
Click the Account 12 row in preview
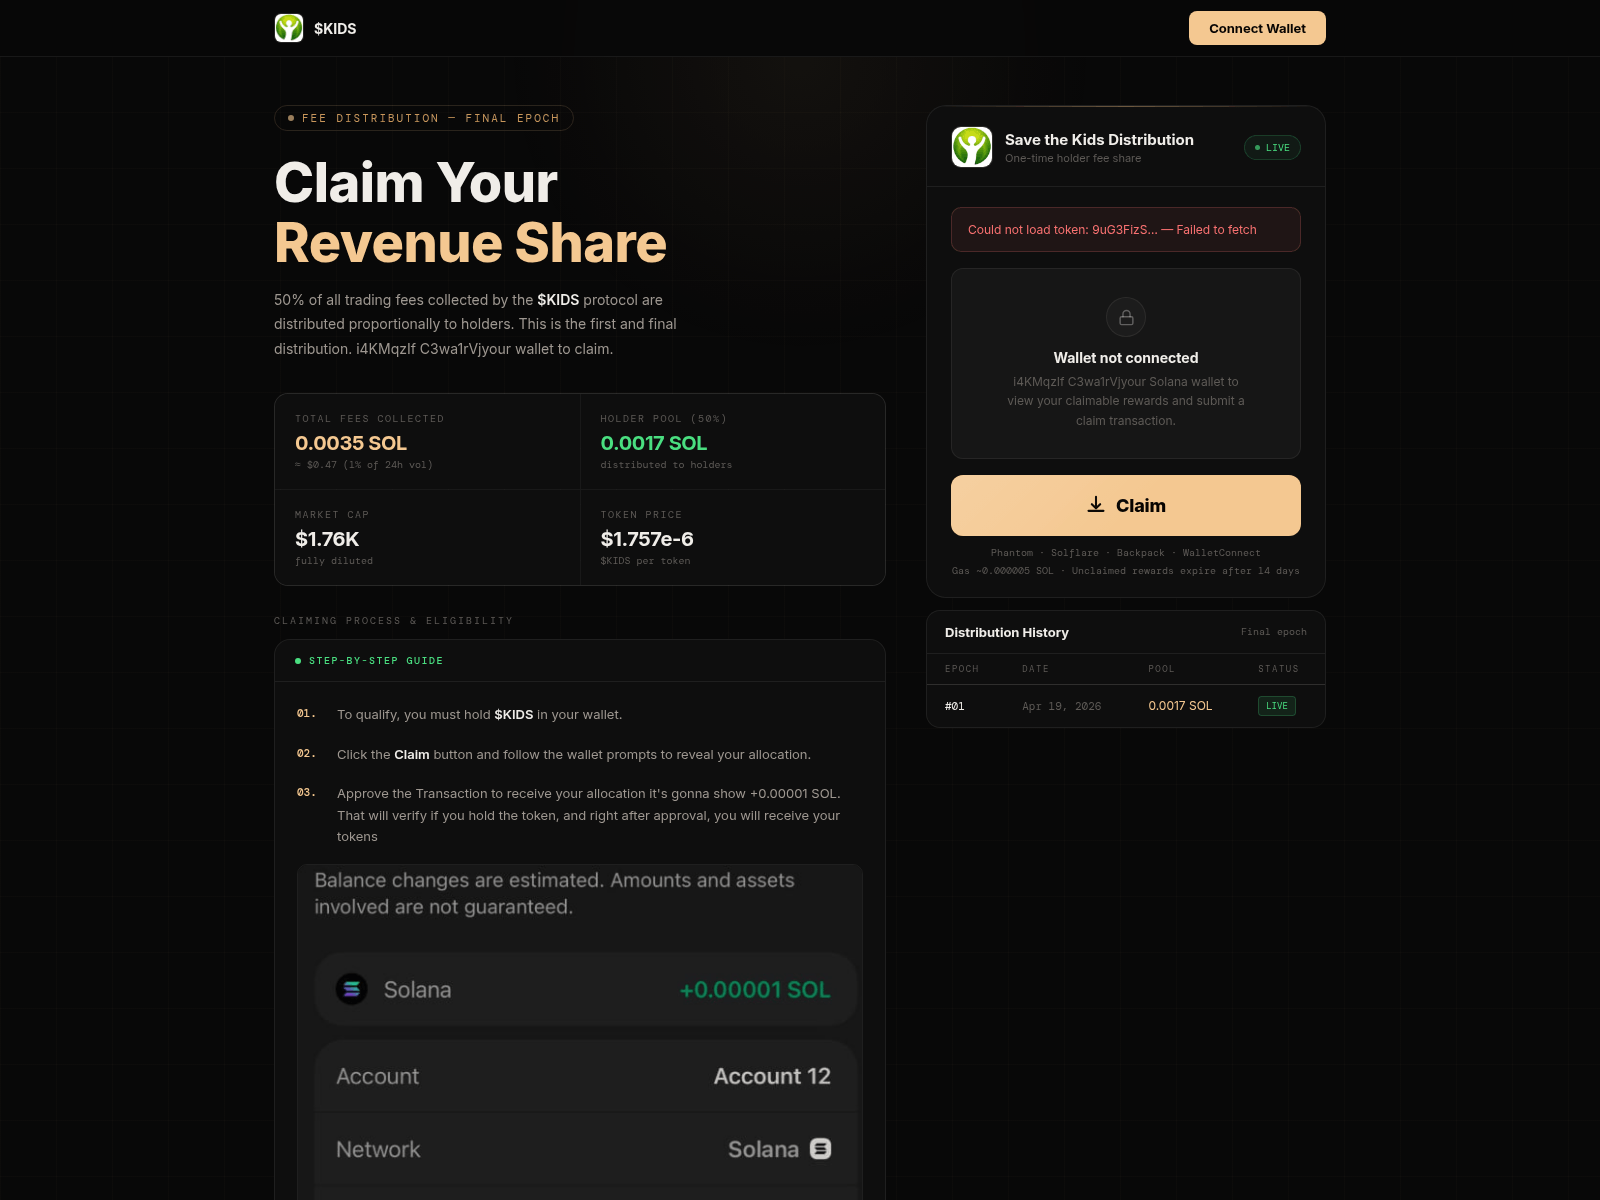coord(585,1076)
